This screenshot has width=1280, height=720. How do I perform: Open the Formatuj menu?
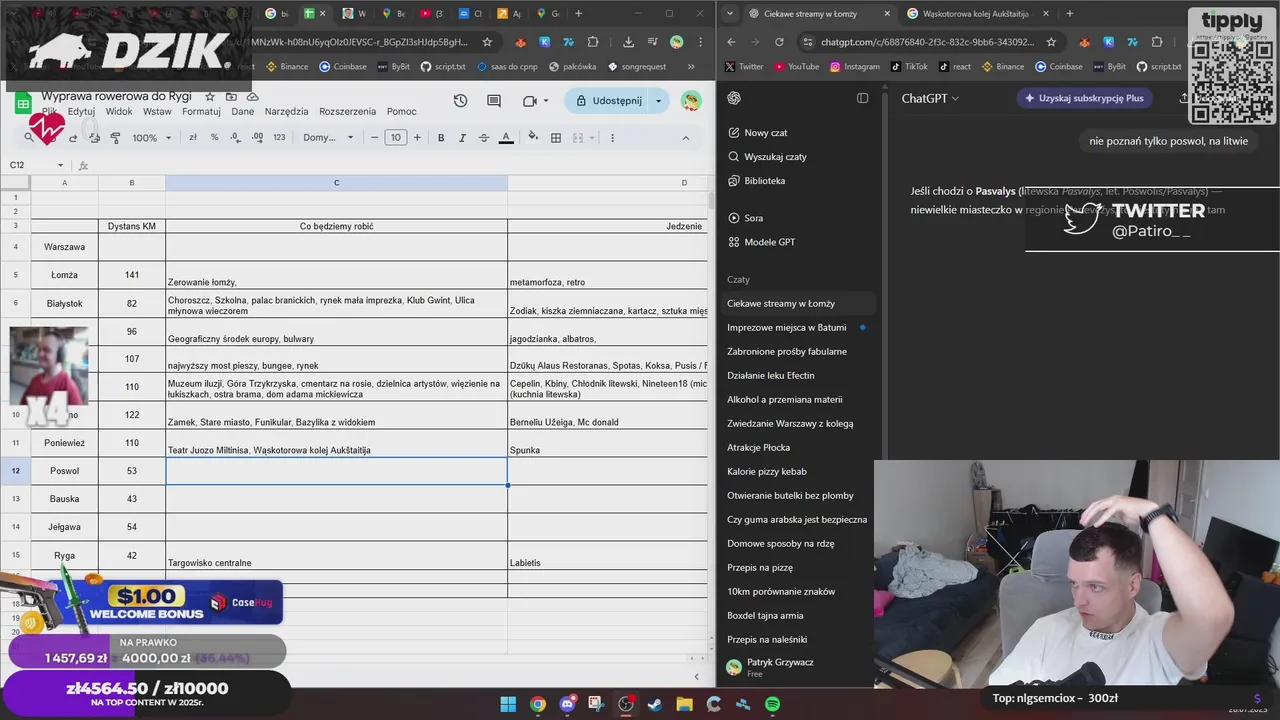click(201, 112)
